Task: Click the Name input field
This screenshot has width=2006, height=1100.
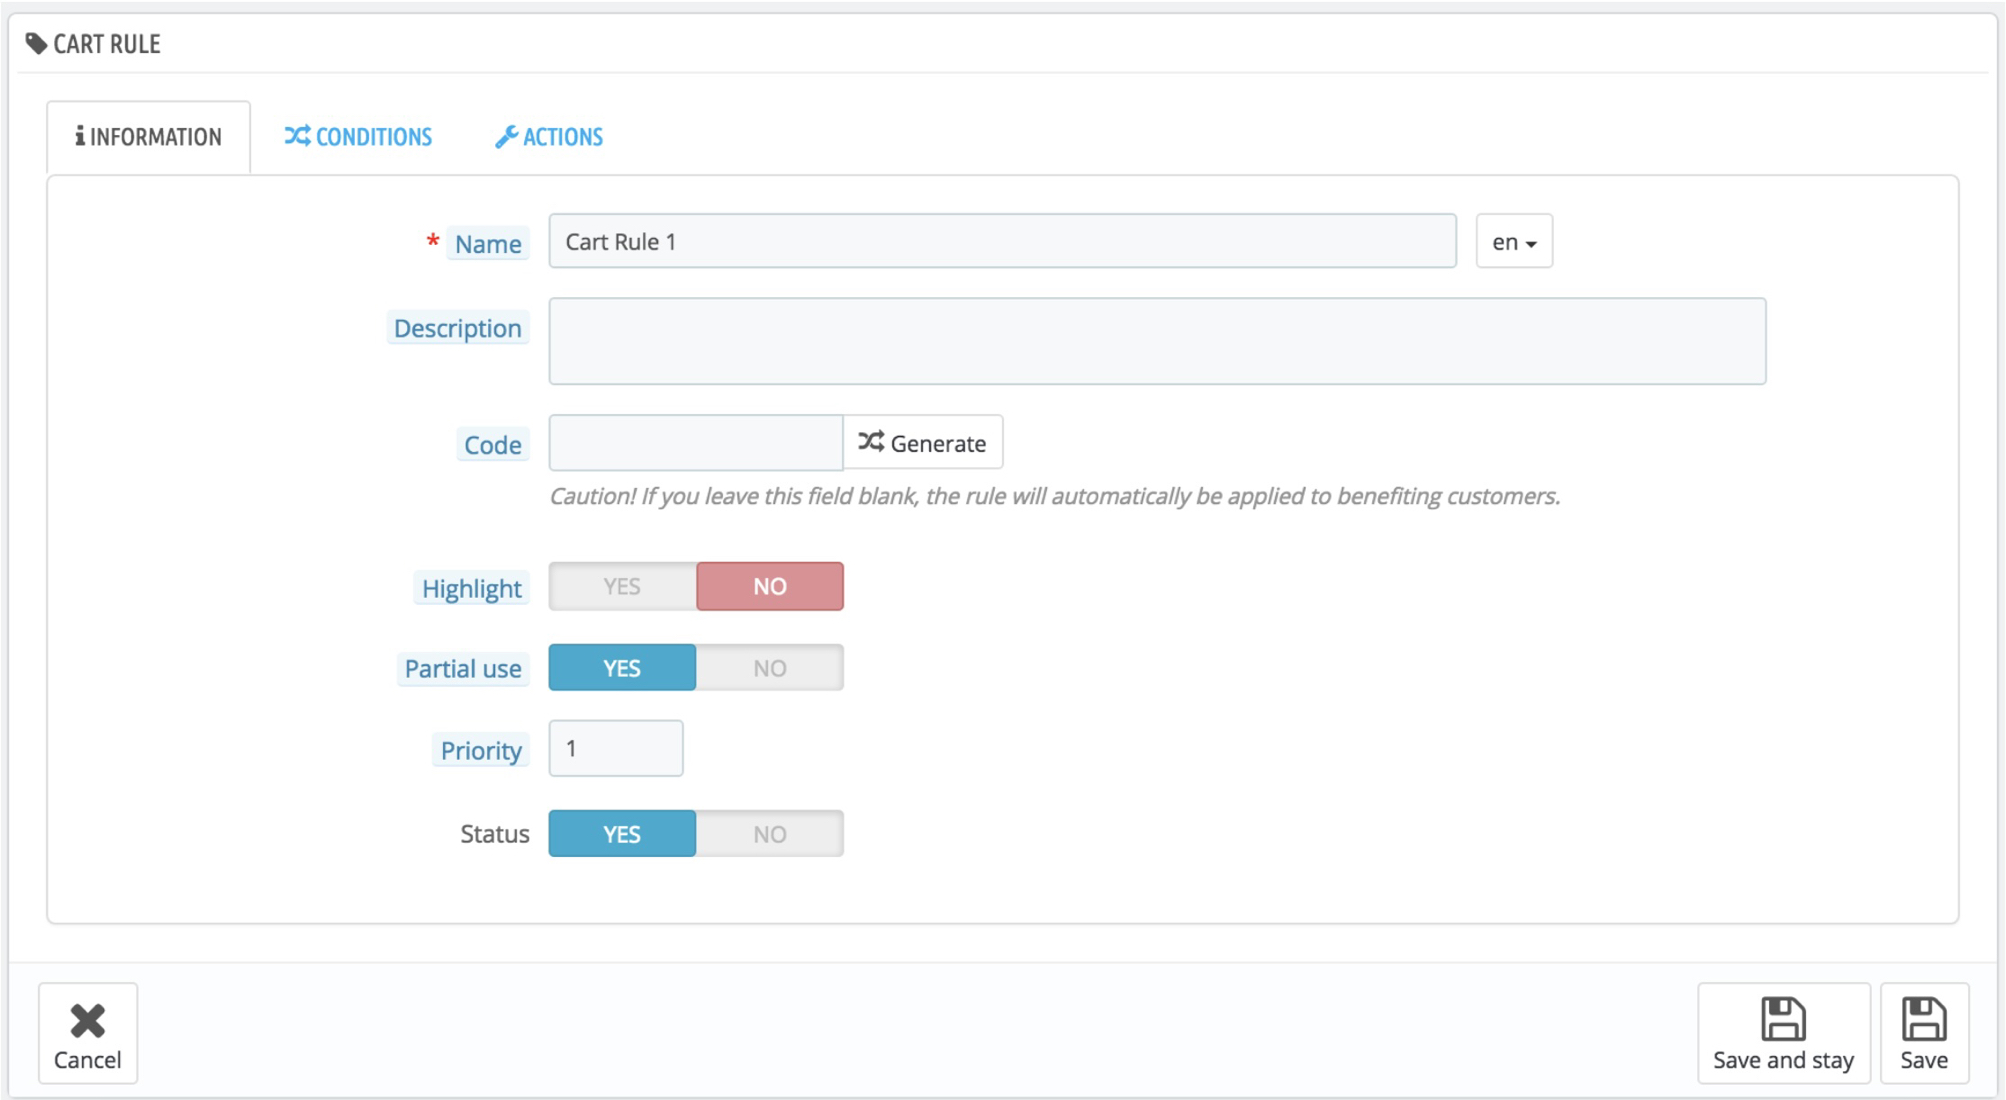Action: click(x=1002, y=241)
